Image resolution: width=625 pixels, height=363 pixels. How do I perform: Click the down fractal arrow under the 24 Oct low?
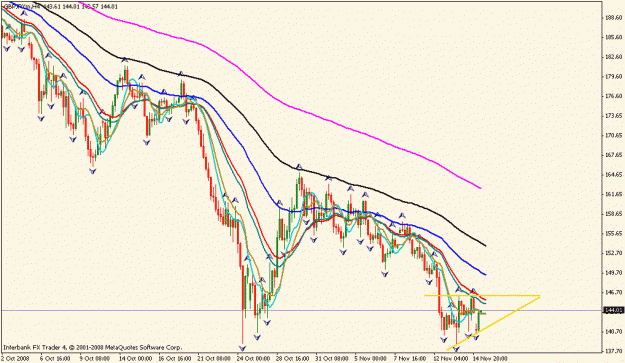pyautogui.click(x=243, y=348)
